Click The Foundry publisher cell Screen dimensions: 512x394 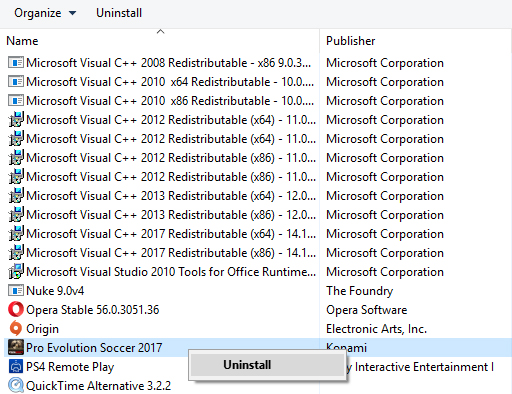tap(360, 291)
